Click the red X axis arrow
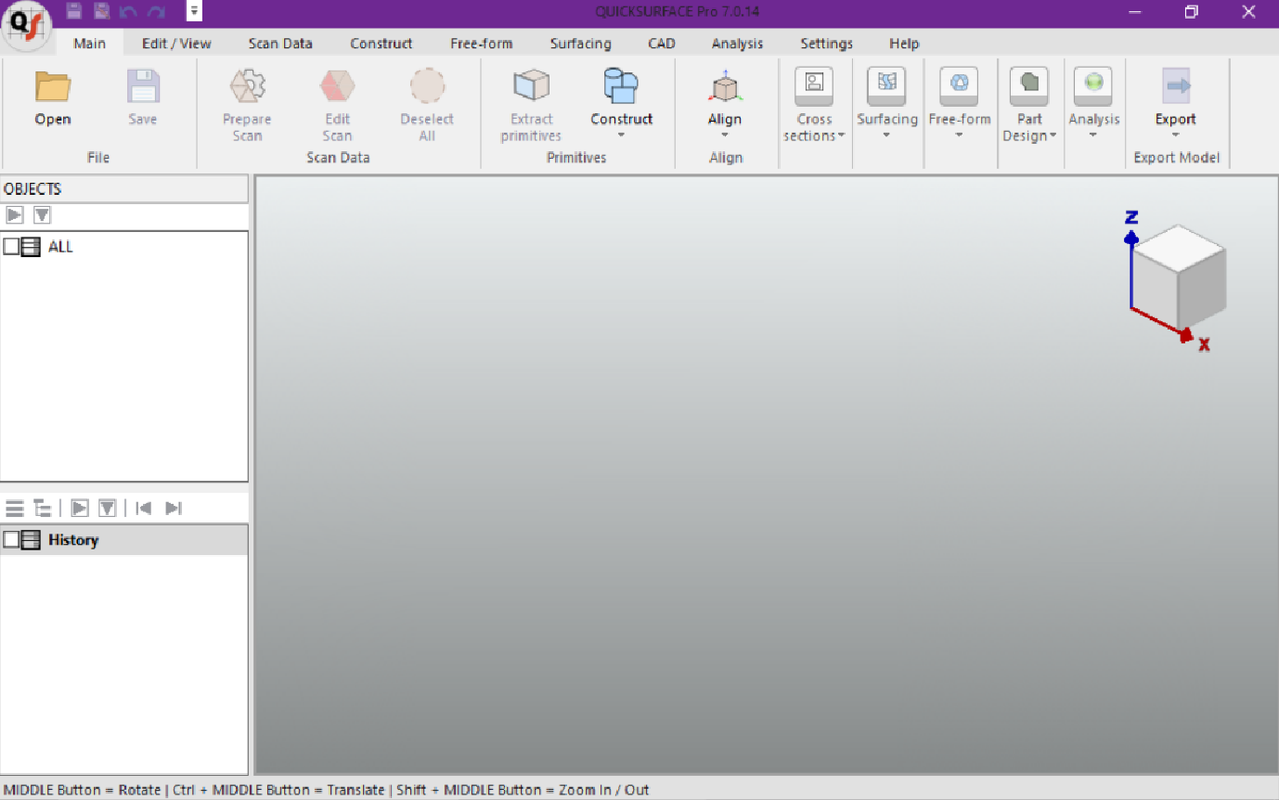The image size is (1279, 800). click(1186, 335)
